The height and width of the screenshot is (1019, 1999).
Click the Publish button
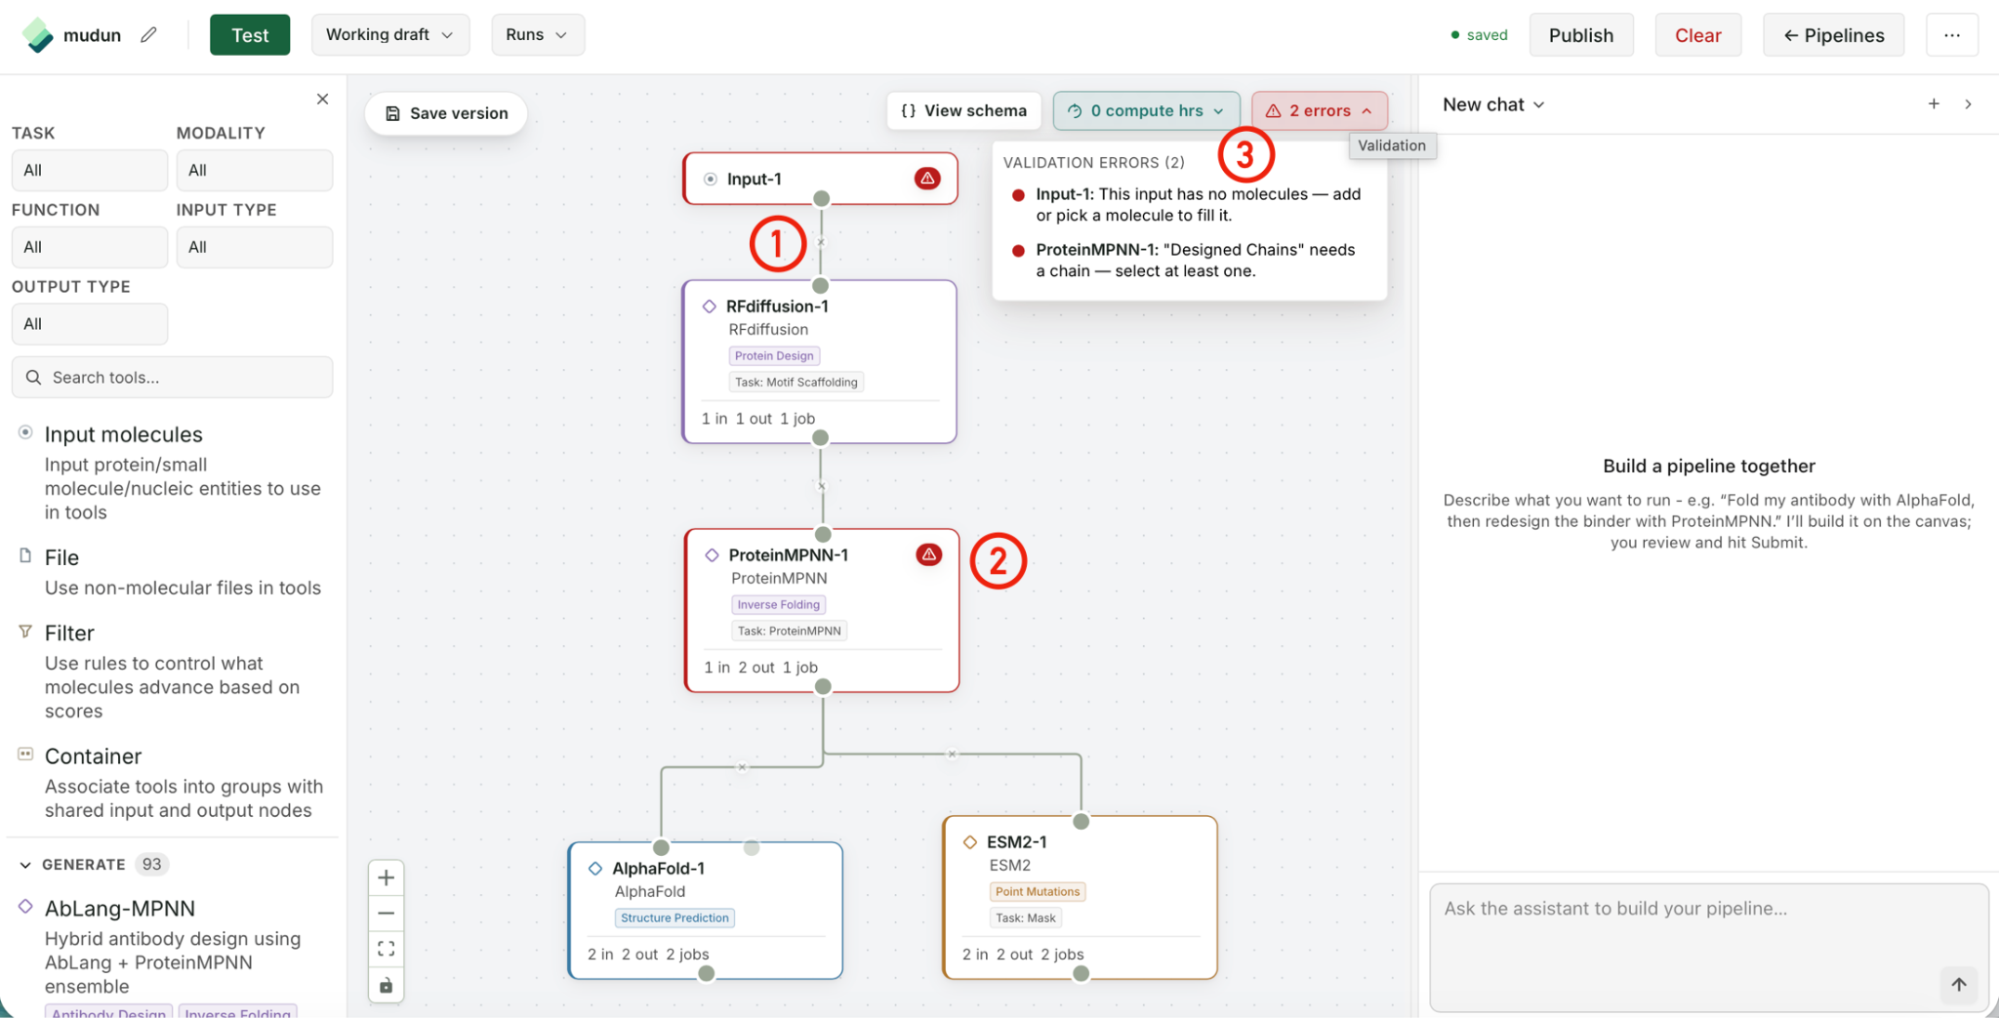click(1581, 35)
